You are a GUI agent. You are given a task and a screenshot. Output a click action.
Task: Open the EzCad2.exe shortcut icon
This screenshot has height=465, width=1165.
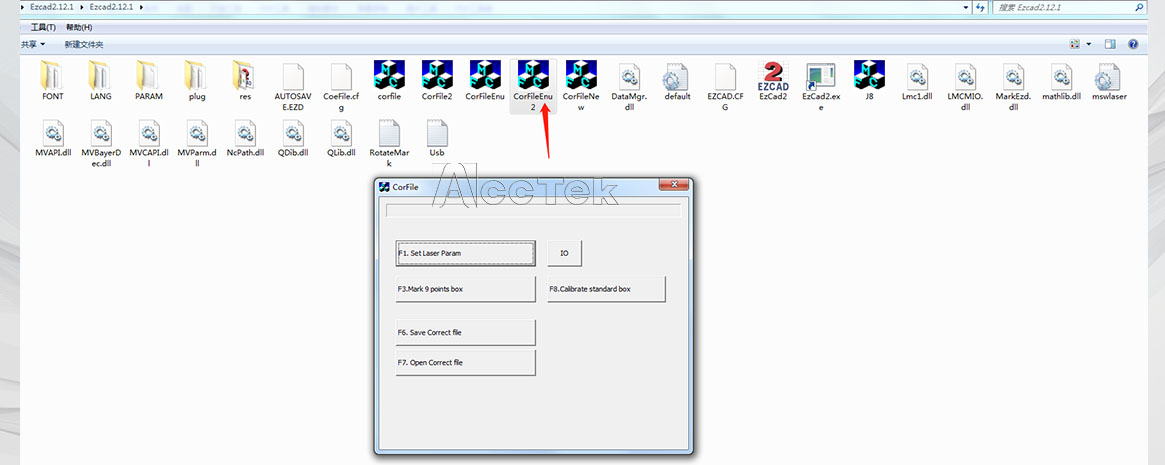tap(821, 77)
